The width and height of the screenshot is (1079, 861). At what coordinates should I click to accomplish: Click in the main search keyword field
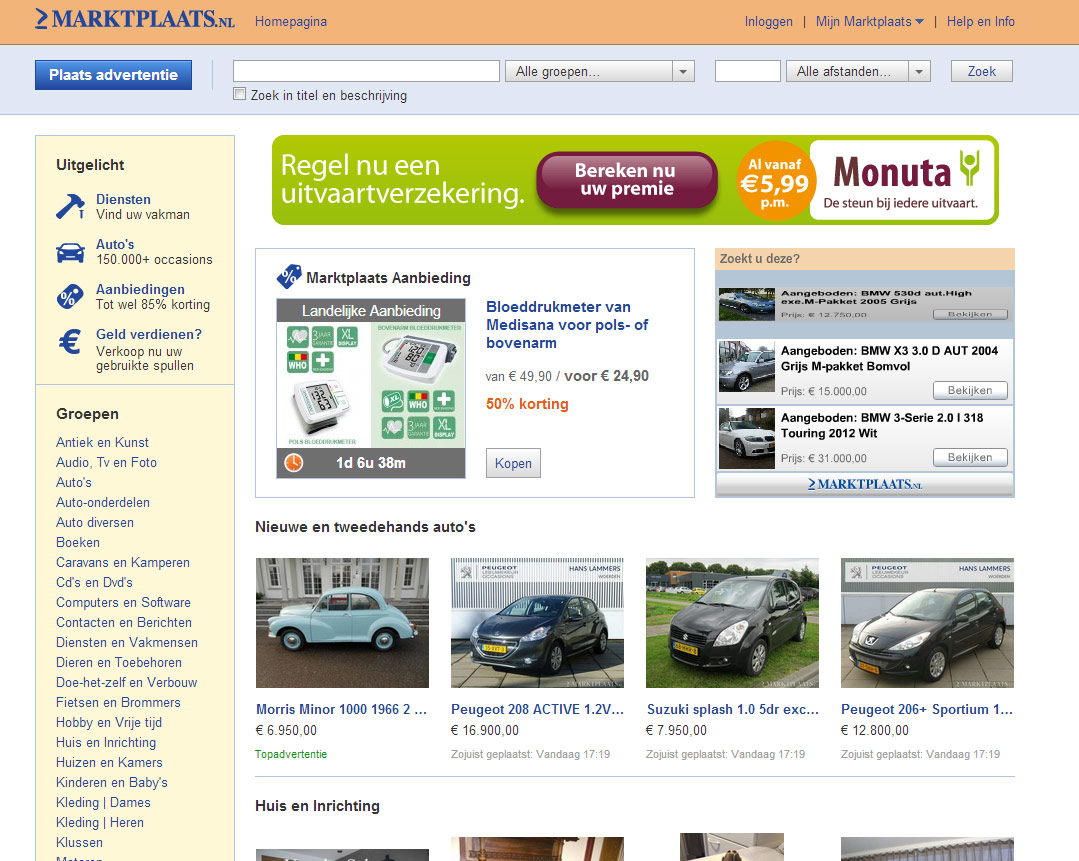click(x=366, y=71)
